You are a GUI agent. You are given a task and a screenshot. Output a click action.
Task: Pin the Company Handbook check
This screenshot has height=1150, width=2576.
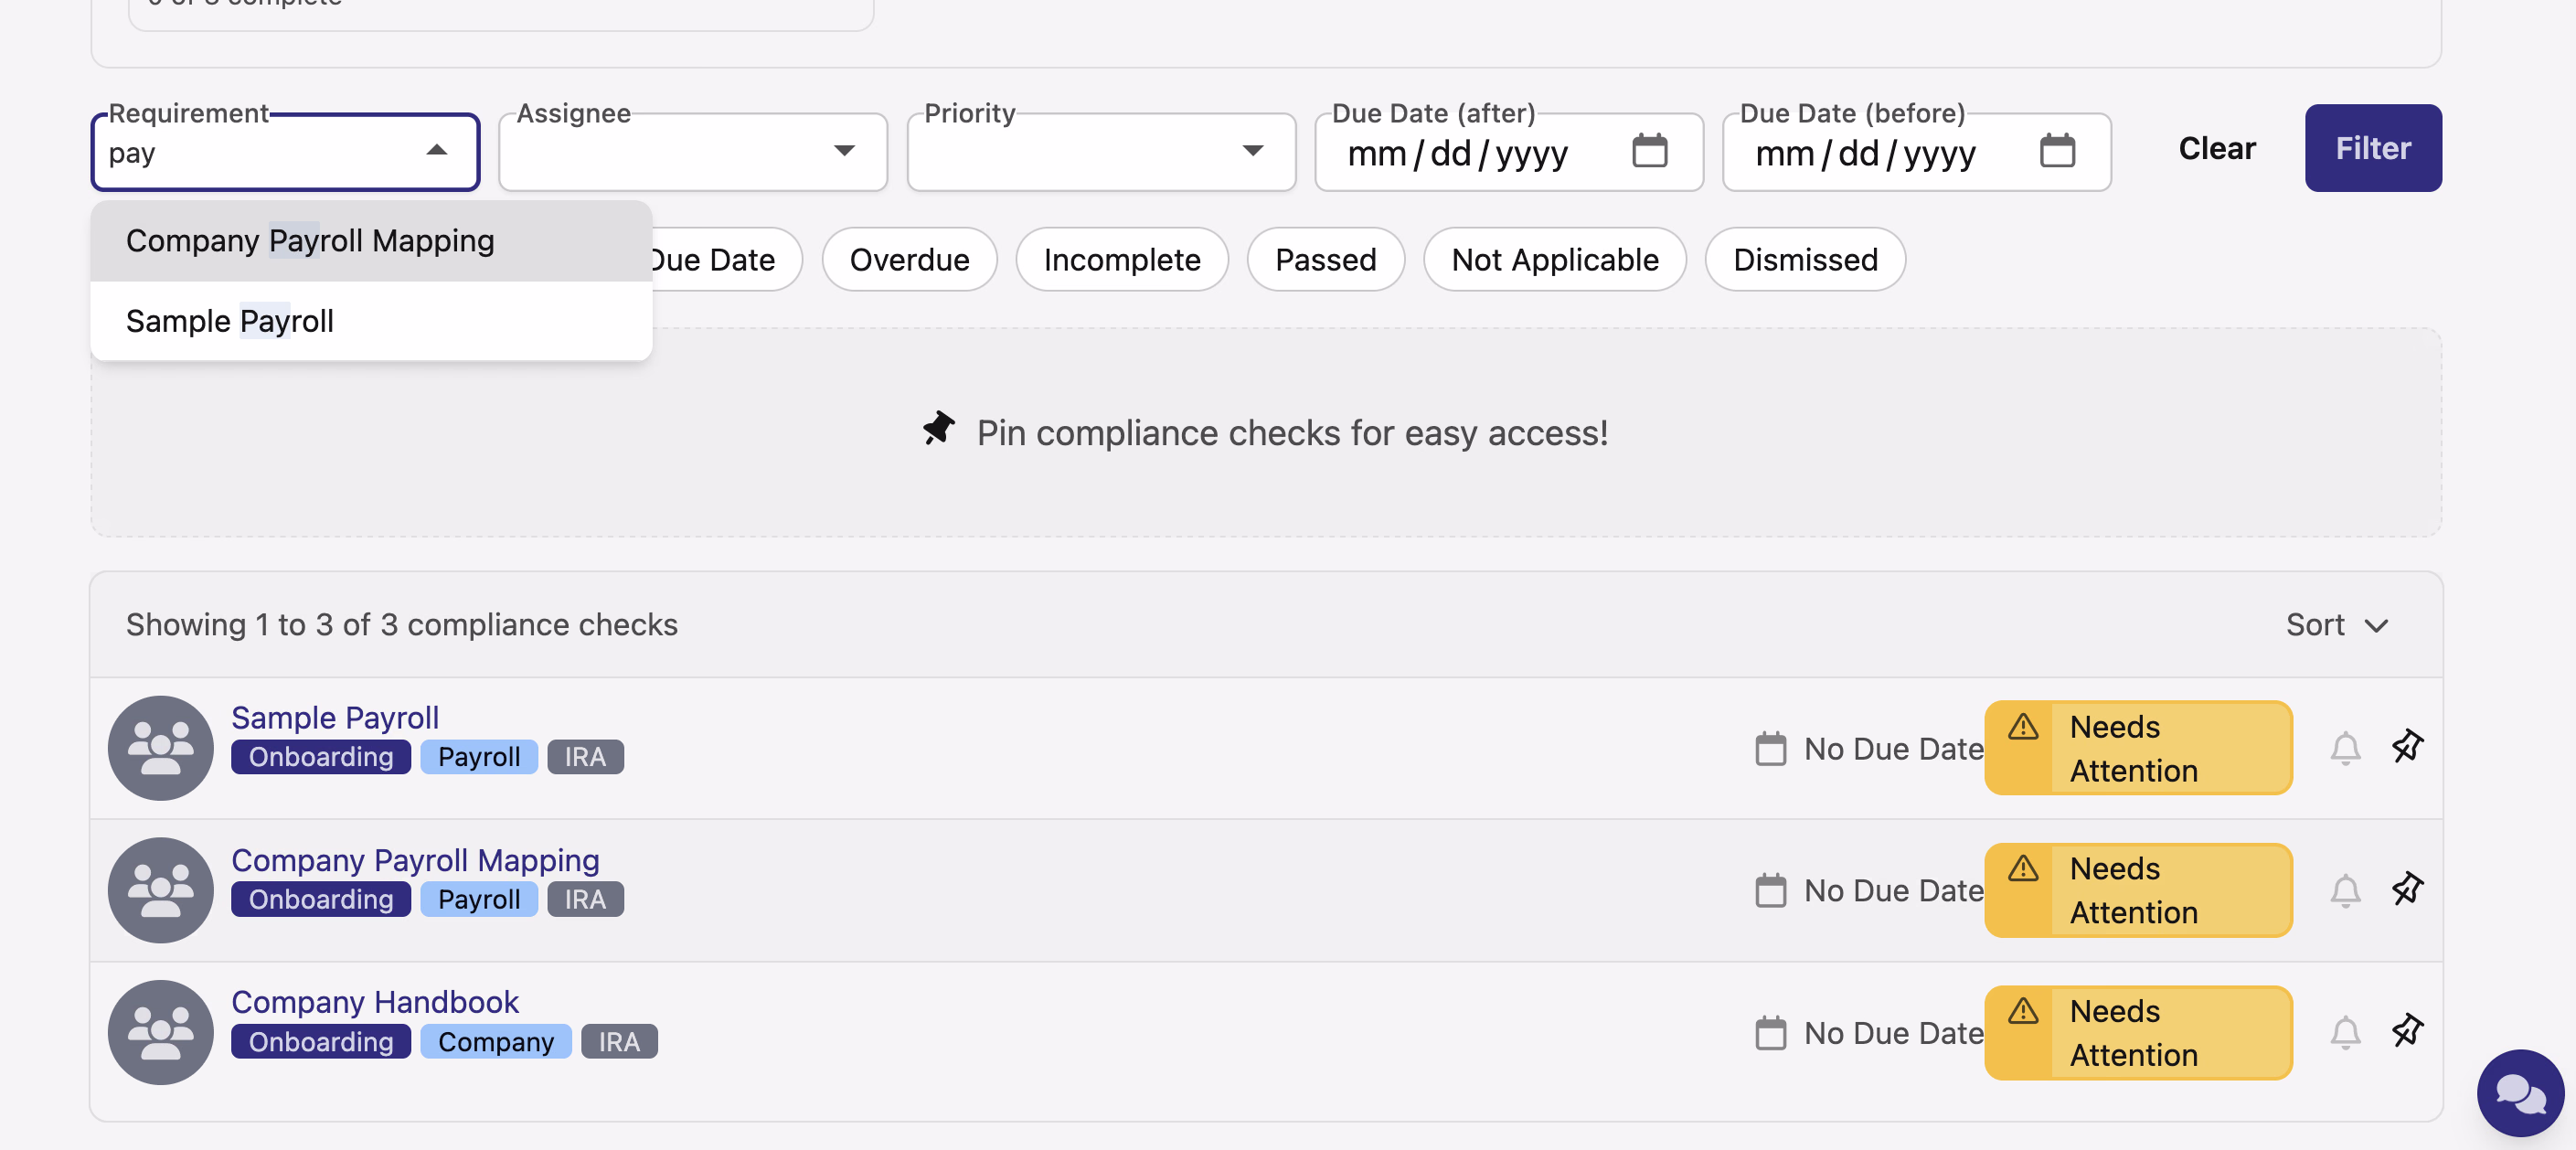[x=2407, y=1030]
